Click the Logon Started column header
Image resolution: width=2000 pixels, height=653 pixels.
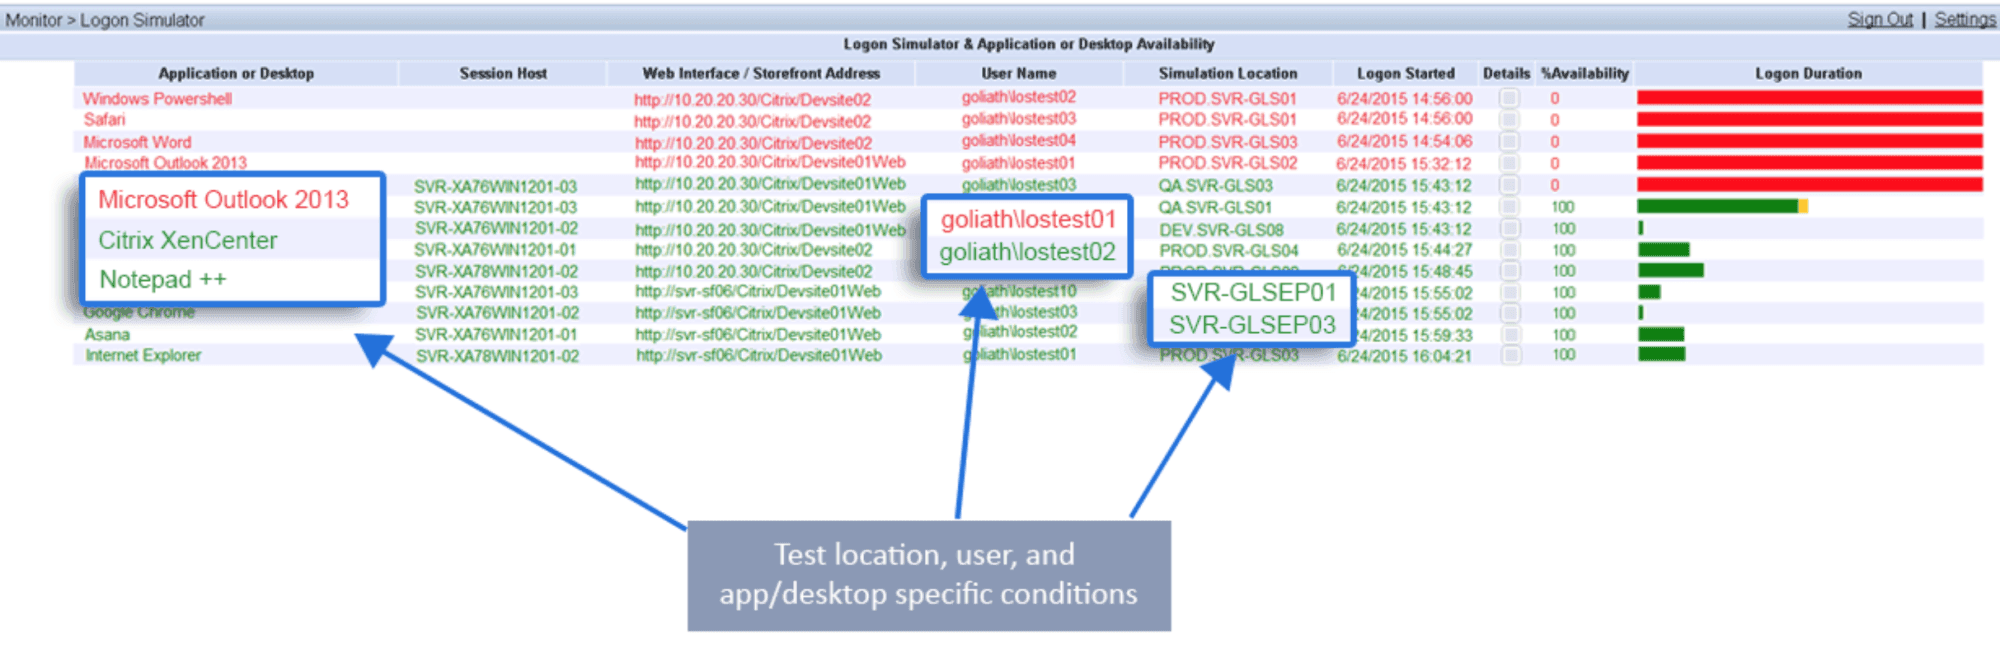tap(1406, 73)
